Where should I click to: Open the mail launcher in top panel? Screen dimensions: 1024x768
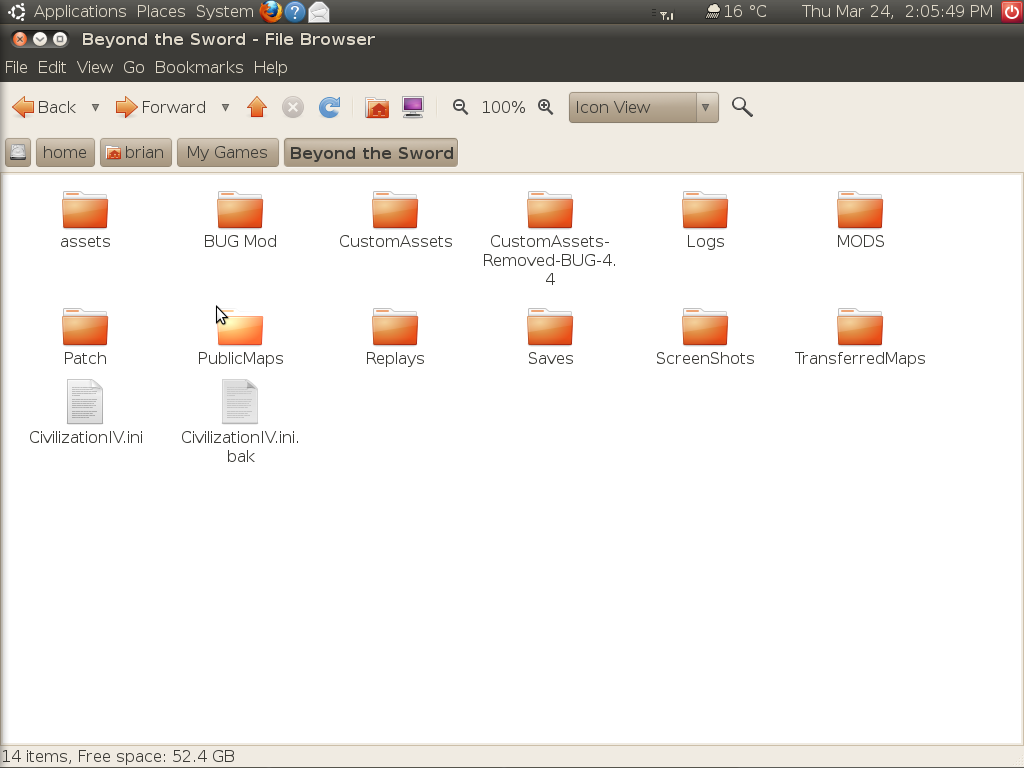pyautogui.click(x=319, y=12)
